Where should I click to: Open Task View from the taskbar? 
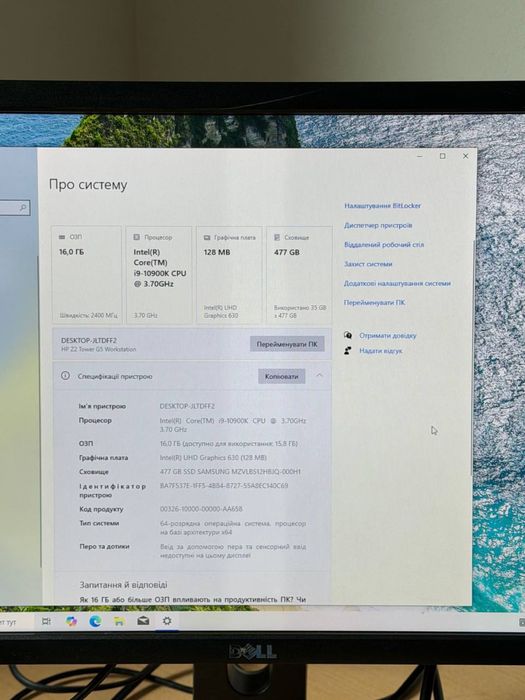[46, 621]
